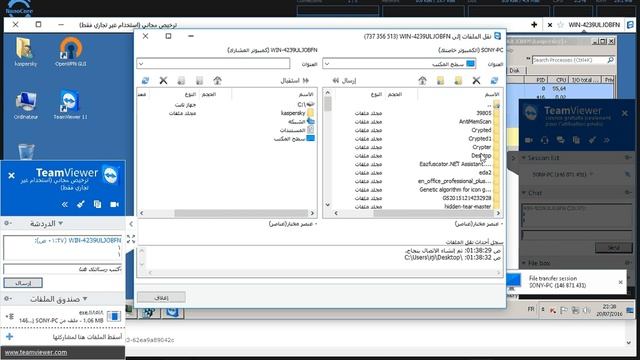Select the en_office_professional_plus folder
This screenshot has width=640, height=360.
point(454,181)
